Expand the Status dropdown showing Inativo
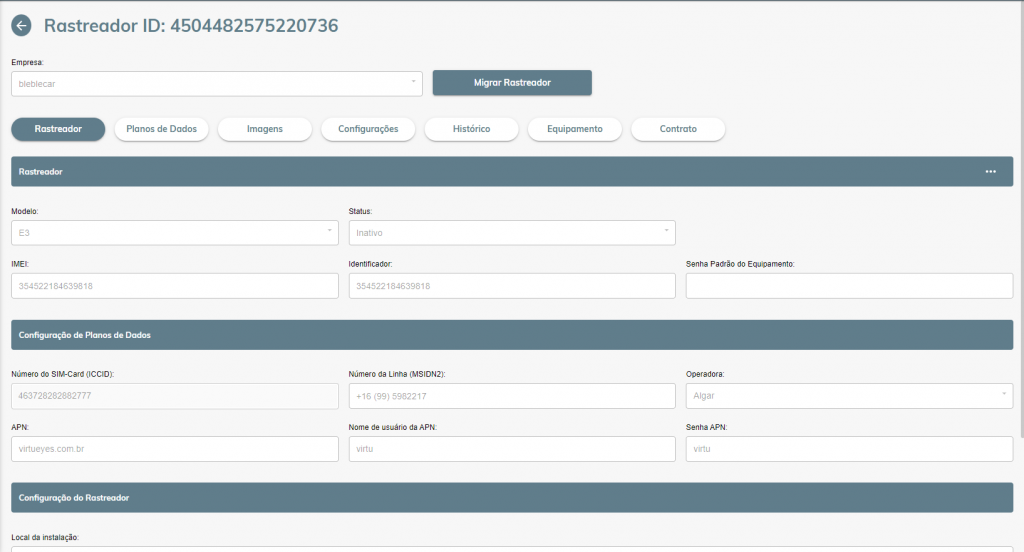1024x552 pixels. coord(512,233)
